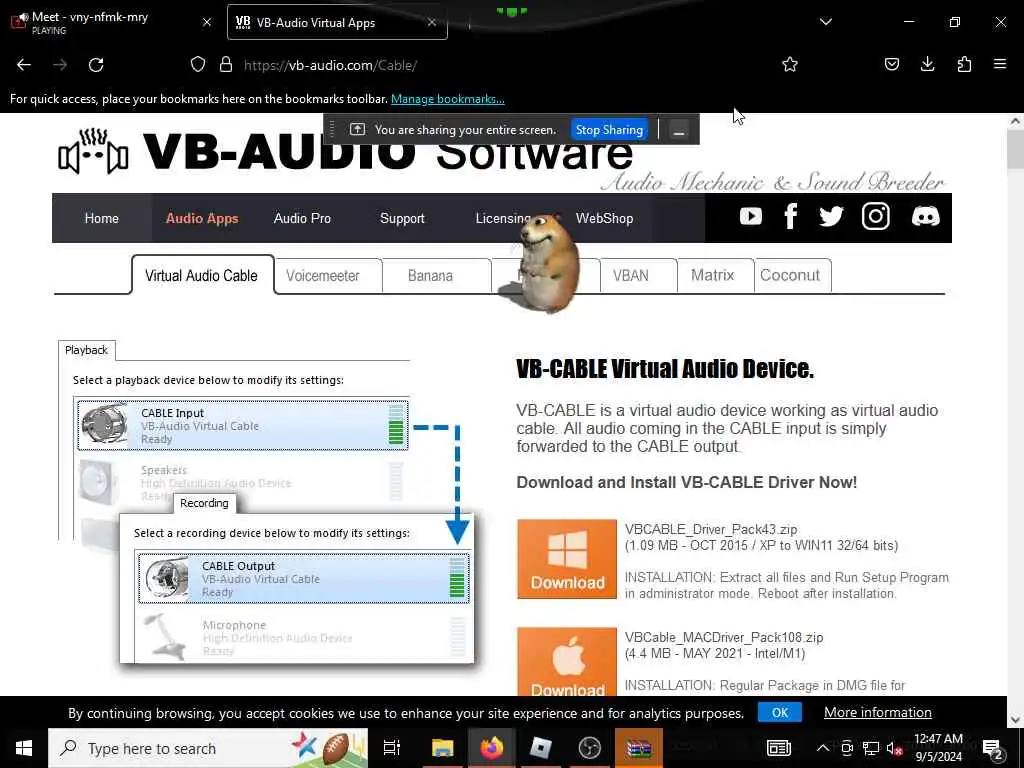Image resolution: width=1024 pixels, height=768 pixels.
Task: Go back to the previous page
Action: point(24,65)
